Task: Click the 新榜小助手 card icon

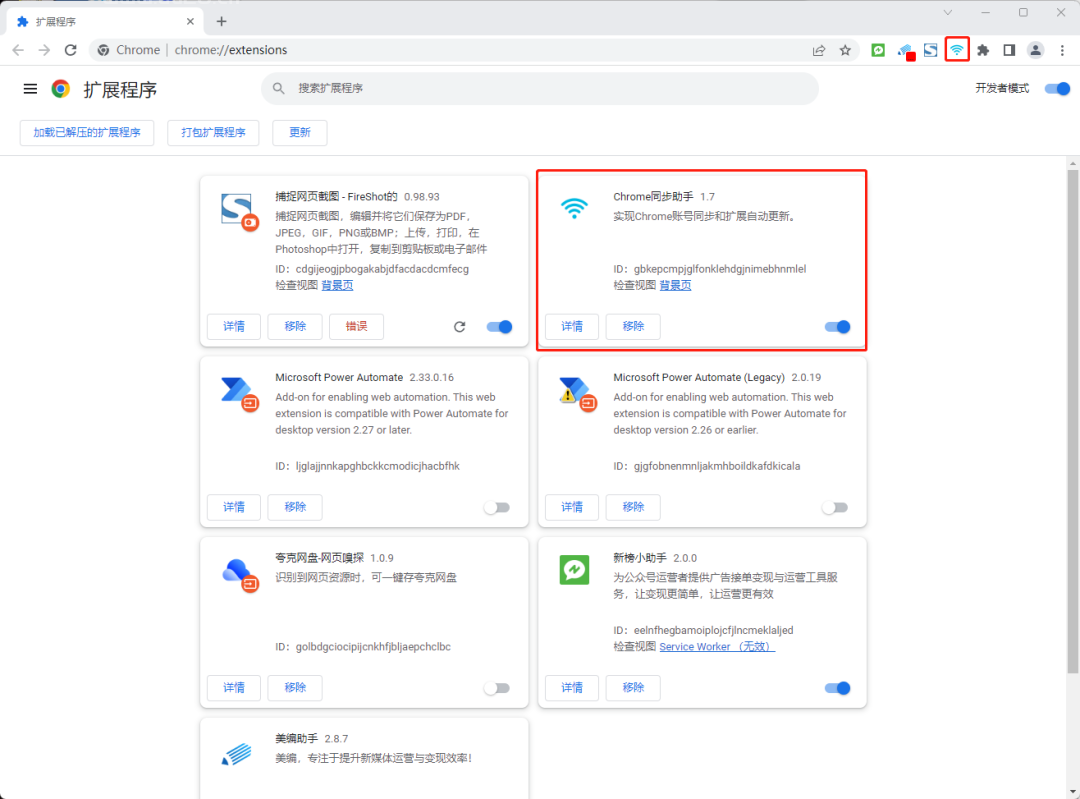Action: (x=574, y=570)
